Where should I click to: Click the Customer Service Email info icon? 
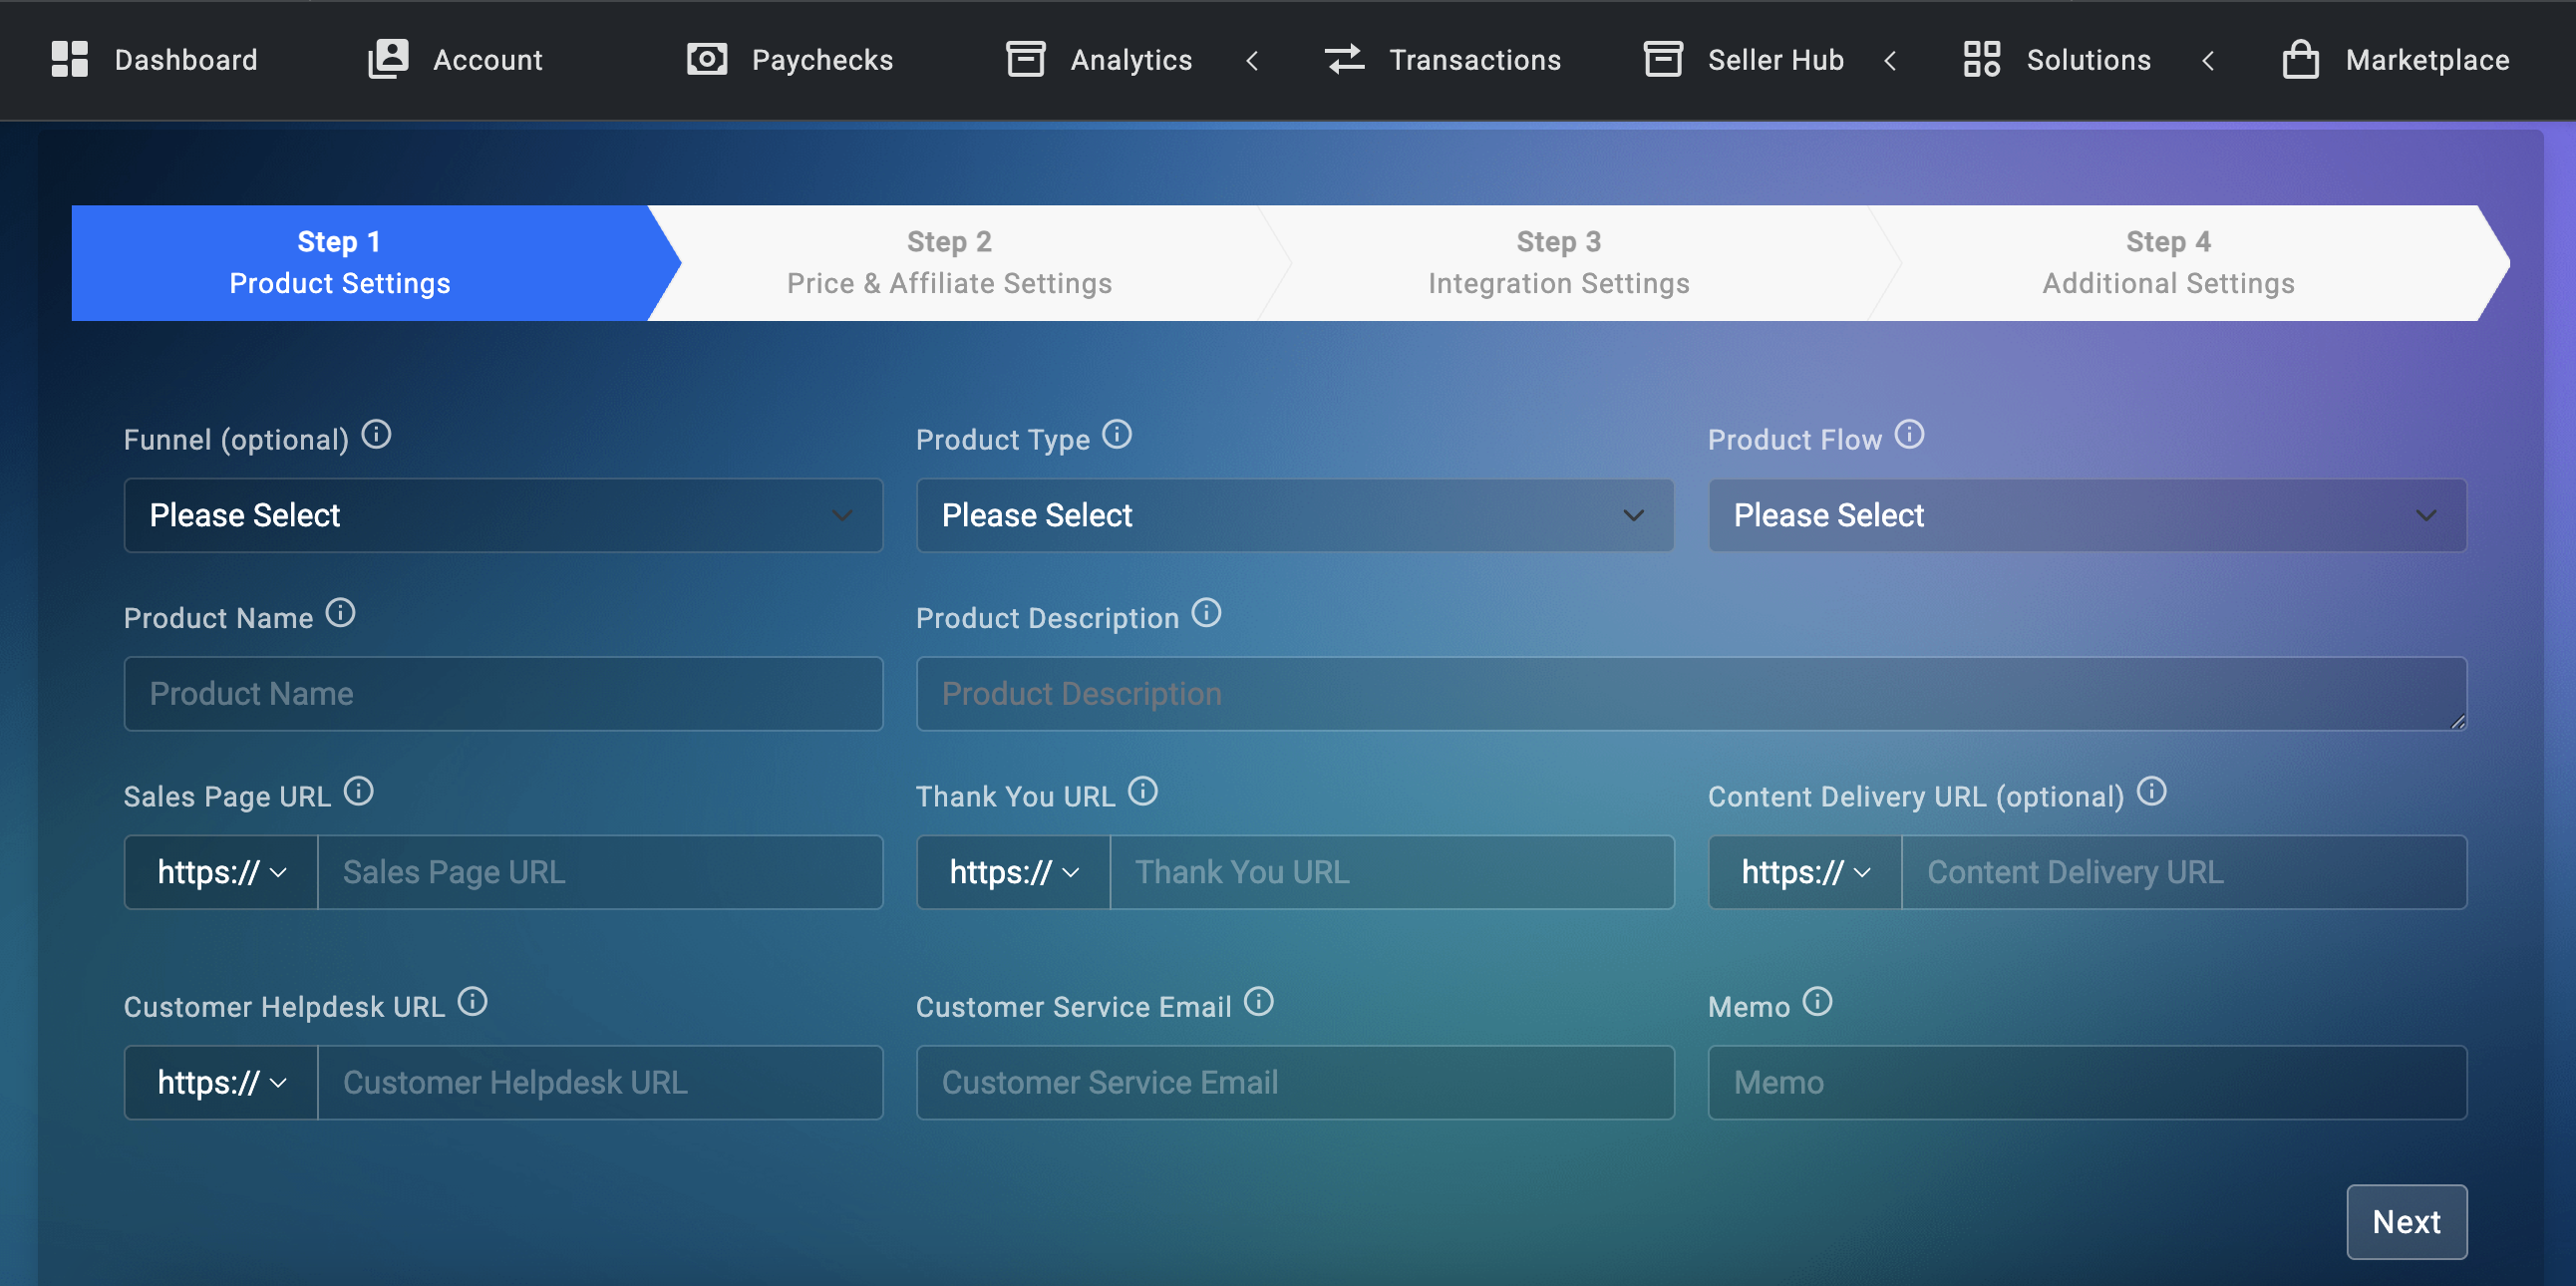pyautogui.click(x=1258, y=1002)
